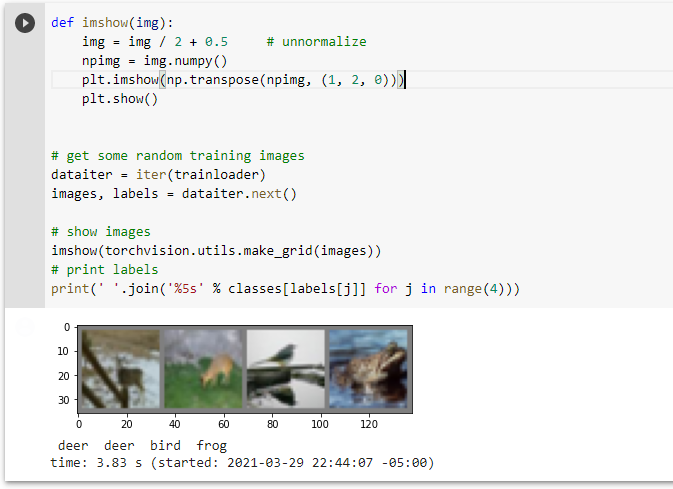Click the print join classes code line
The width and height of the screenshot is (673, 489).
pos(285,289)
